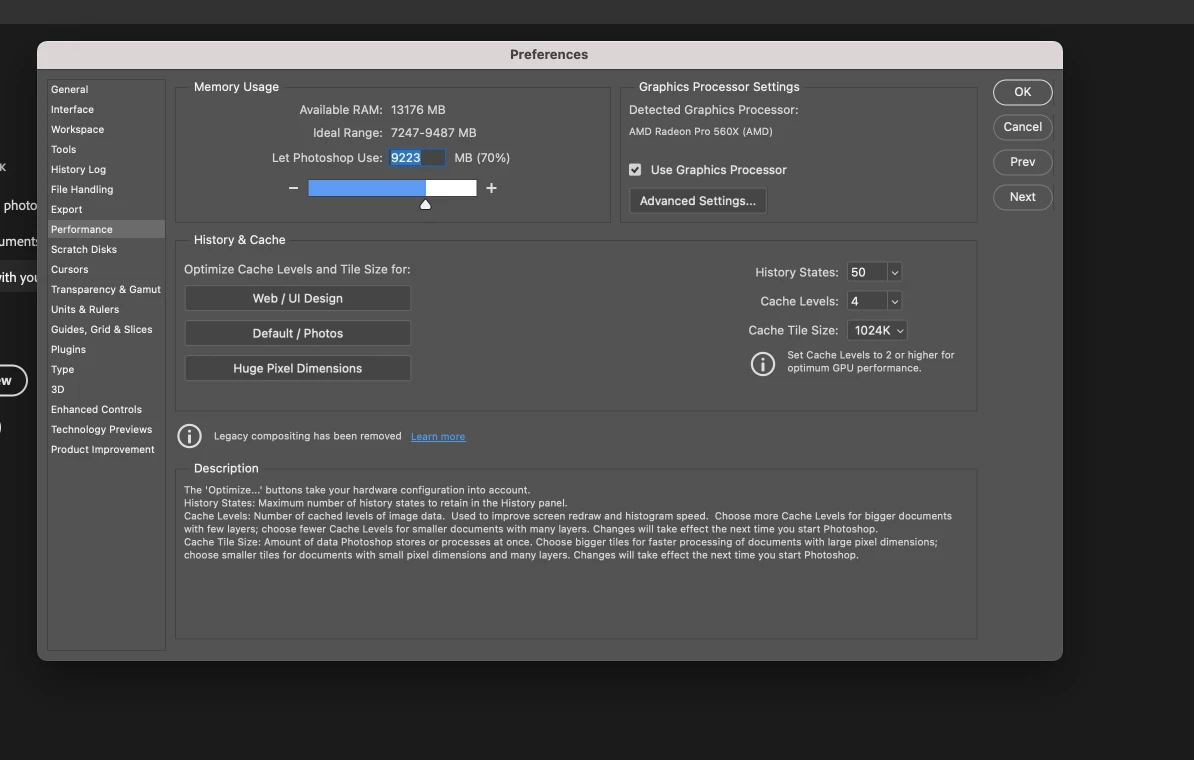Click the History States value field

(x=867, y=273)
